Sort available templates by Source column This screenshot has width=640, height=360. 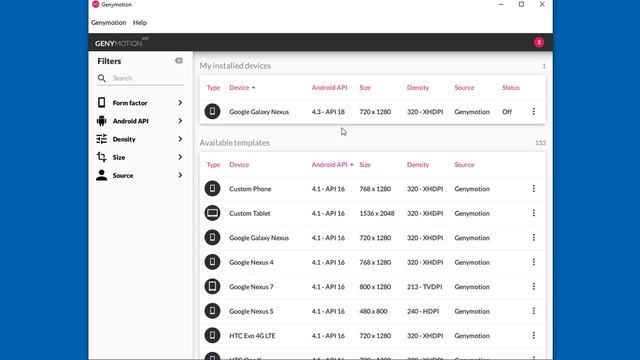464,164
